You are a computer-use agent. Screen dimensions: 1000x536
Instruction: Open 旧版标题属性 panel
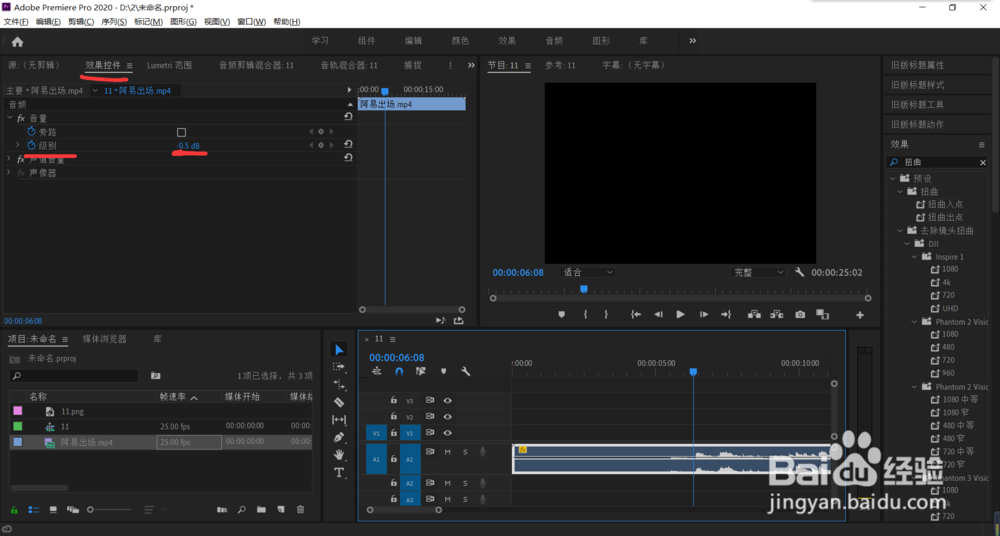(x=917, y=65)
